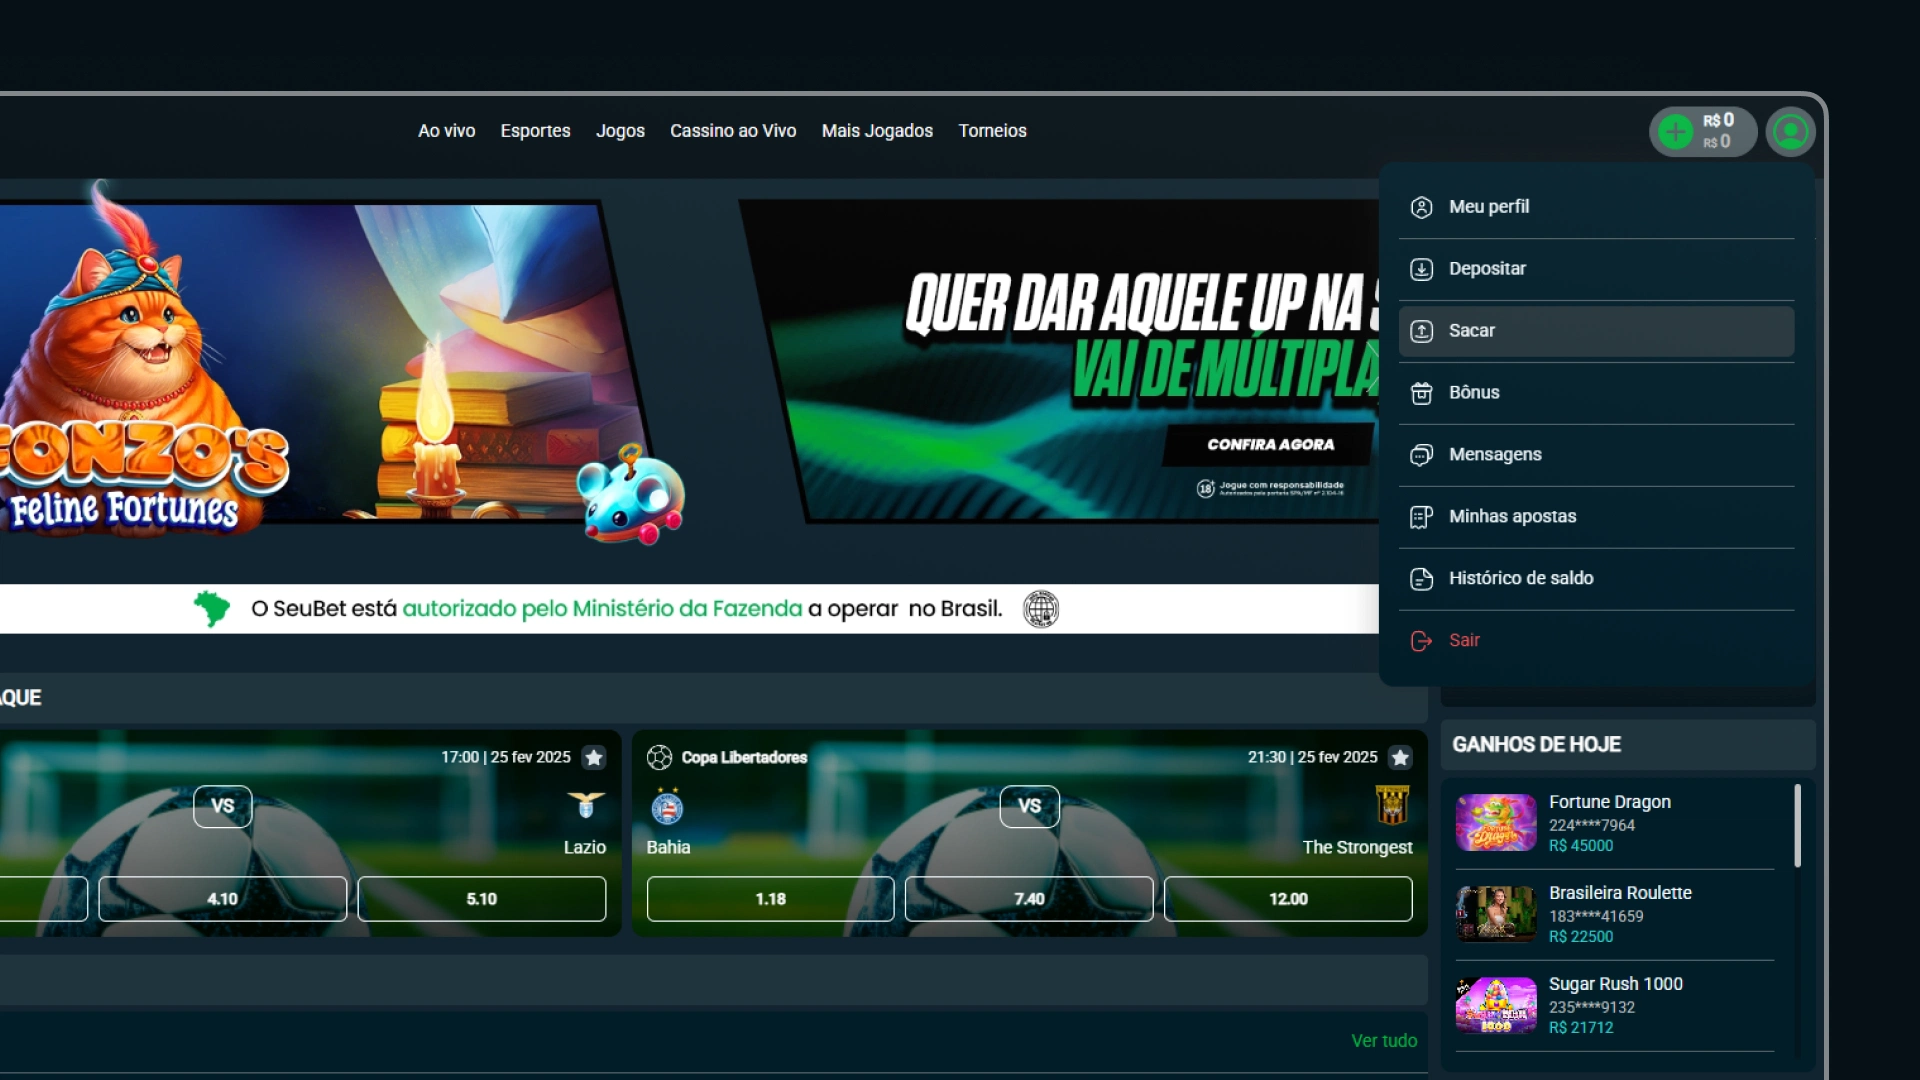Click the Bônus gift icon

[1421, 393]
